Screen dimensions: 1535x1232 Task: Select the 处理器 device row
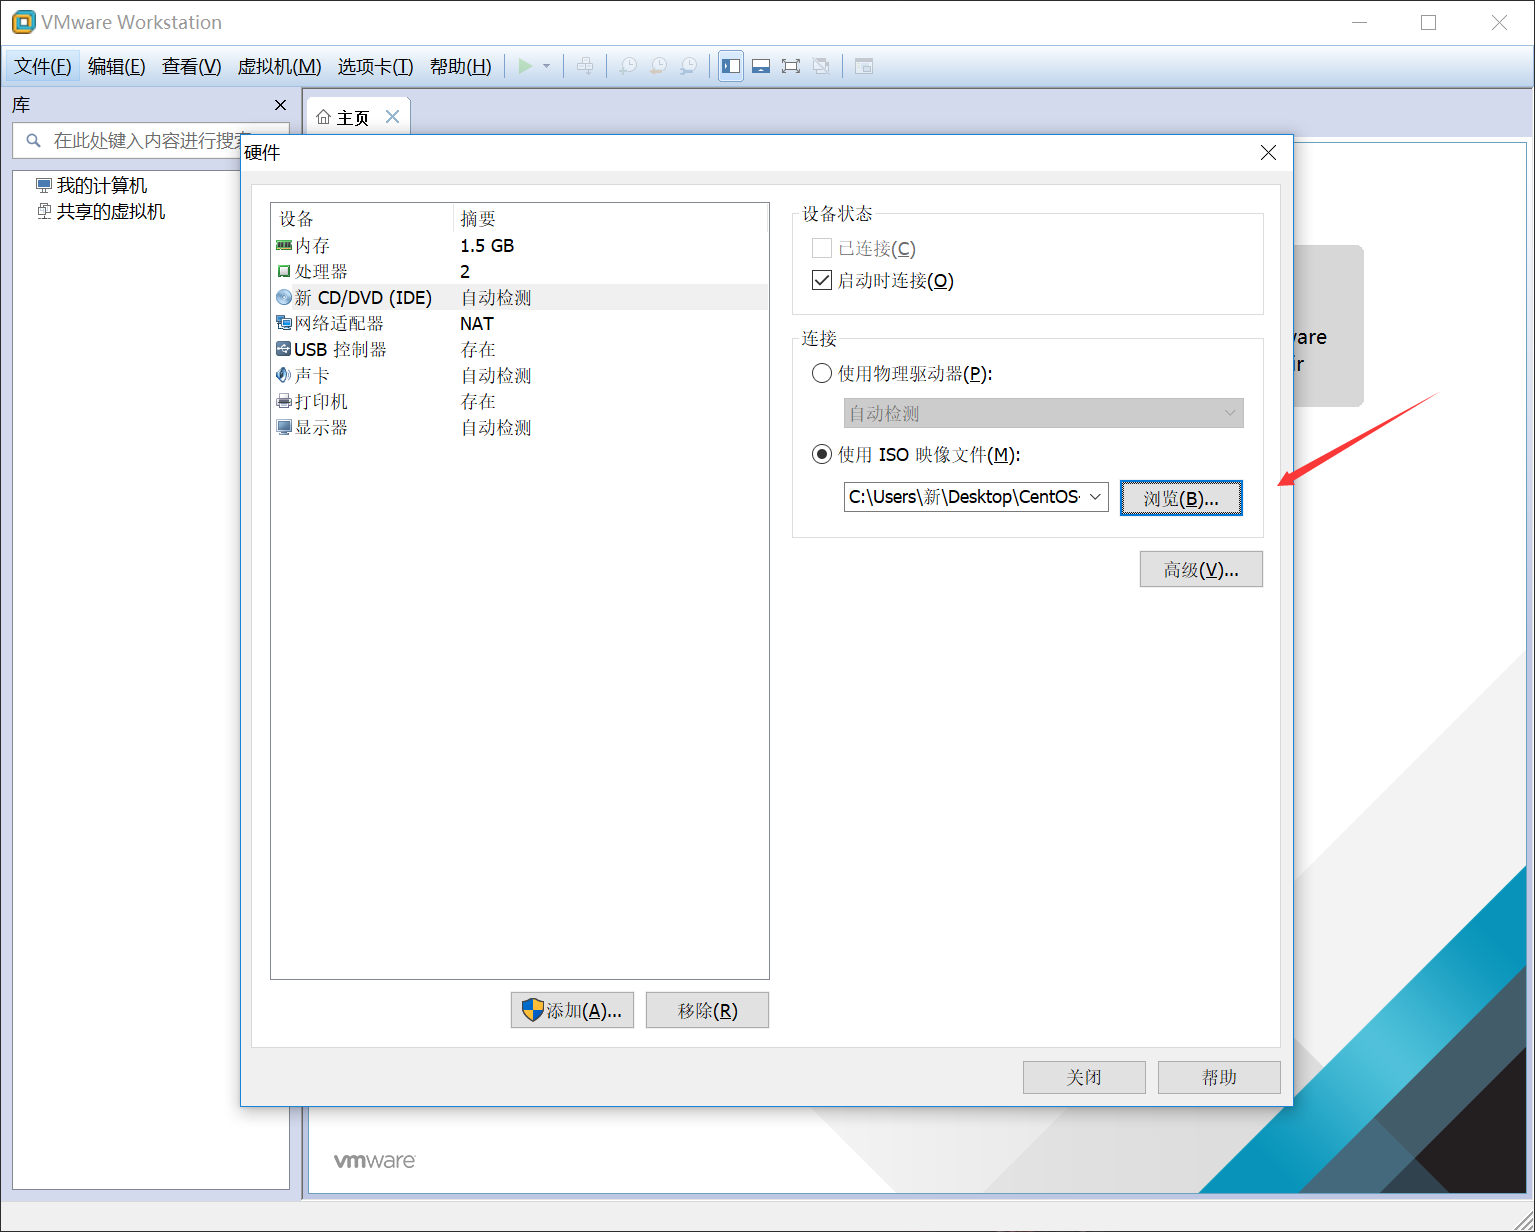click(520, 271)
